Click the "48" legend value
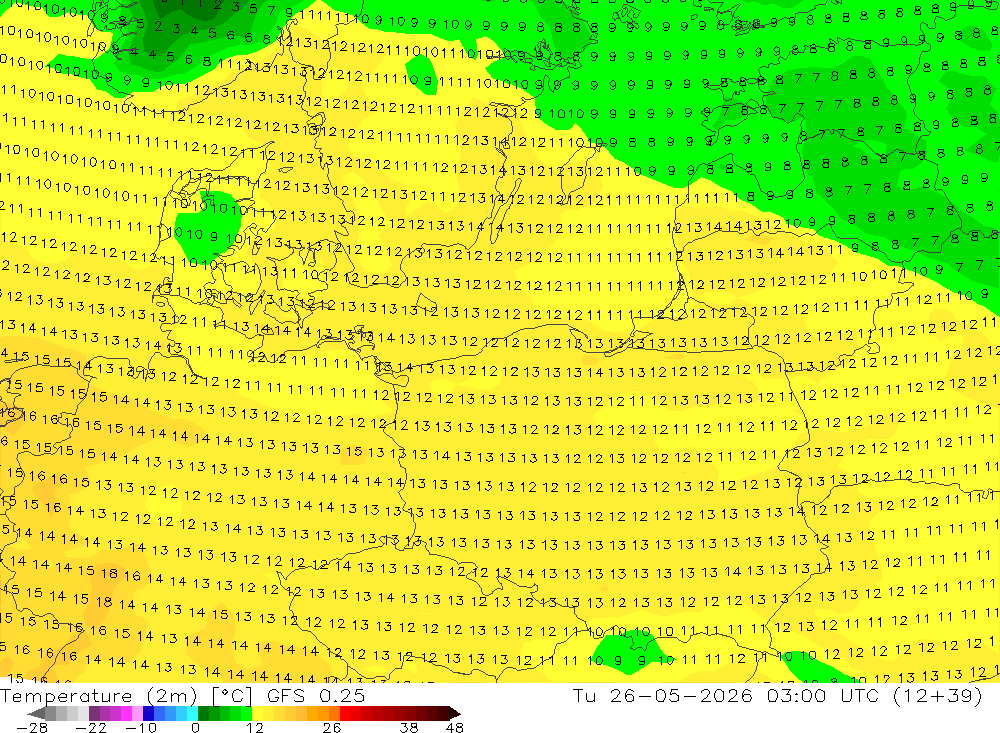 point(455,727)
